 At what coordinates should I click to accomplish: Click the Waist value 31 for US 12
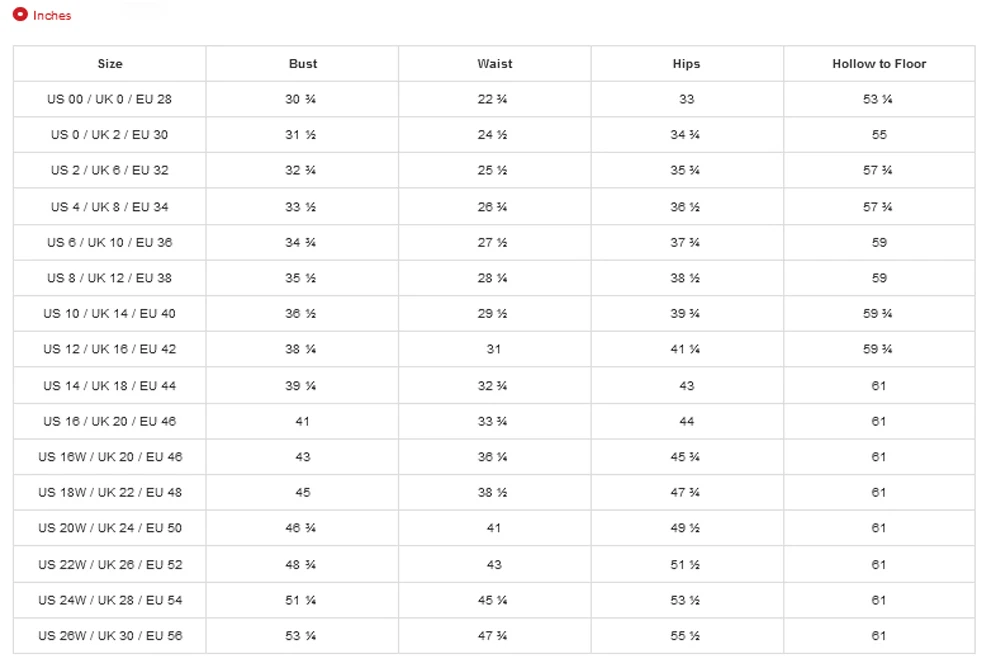(x=494, y=349)
